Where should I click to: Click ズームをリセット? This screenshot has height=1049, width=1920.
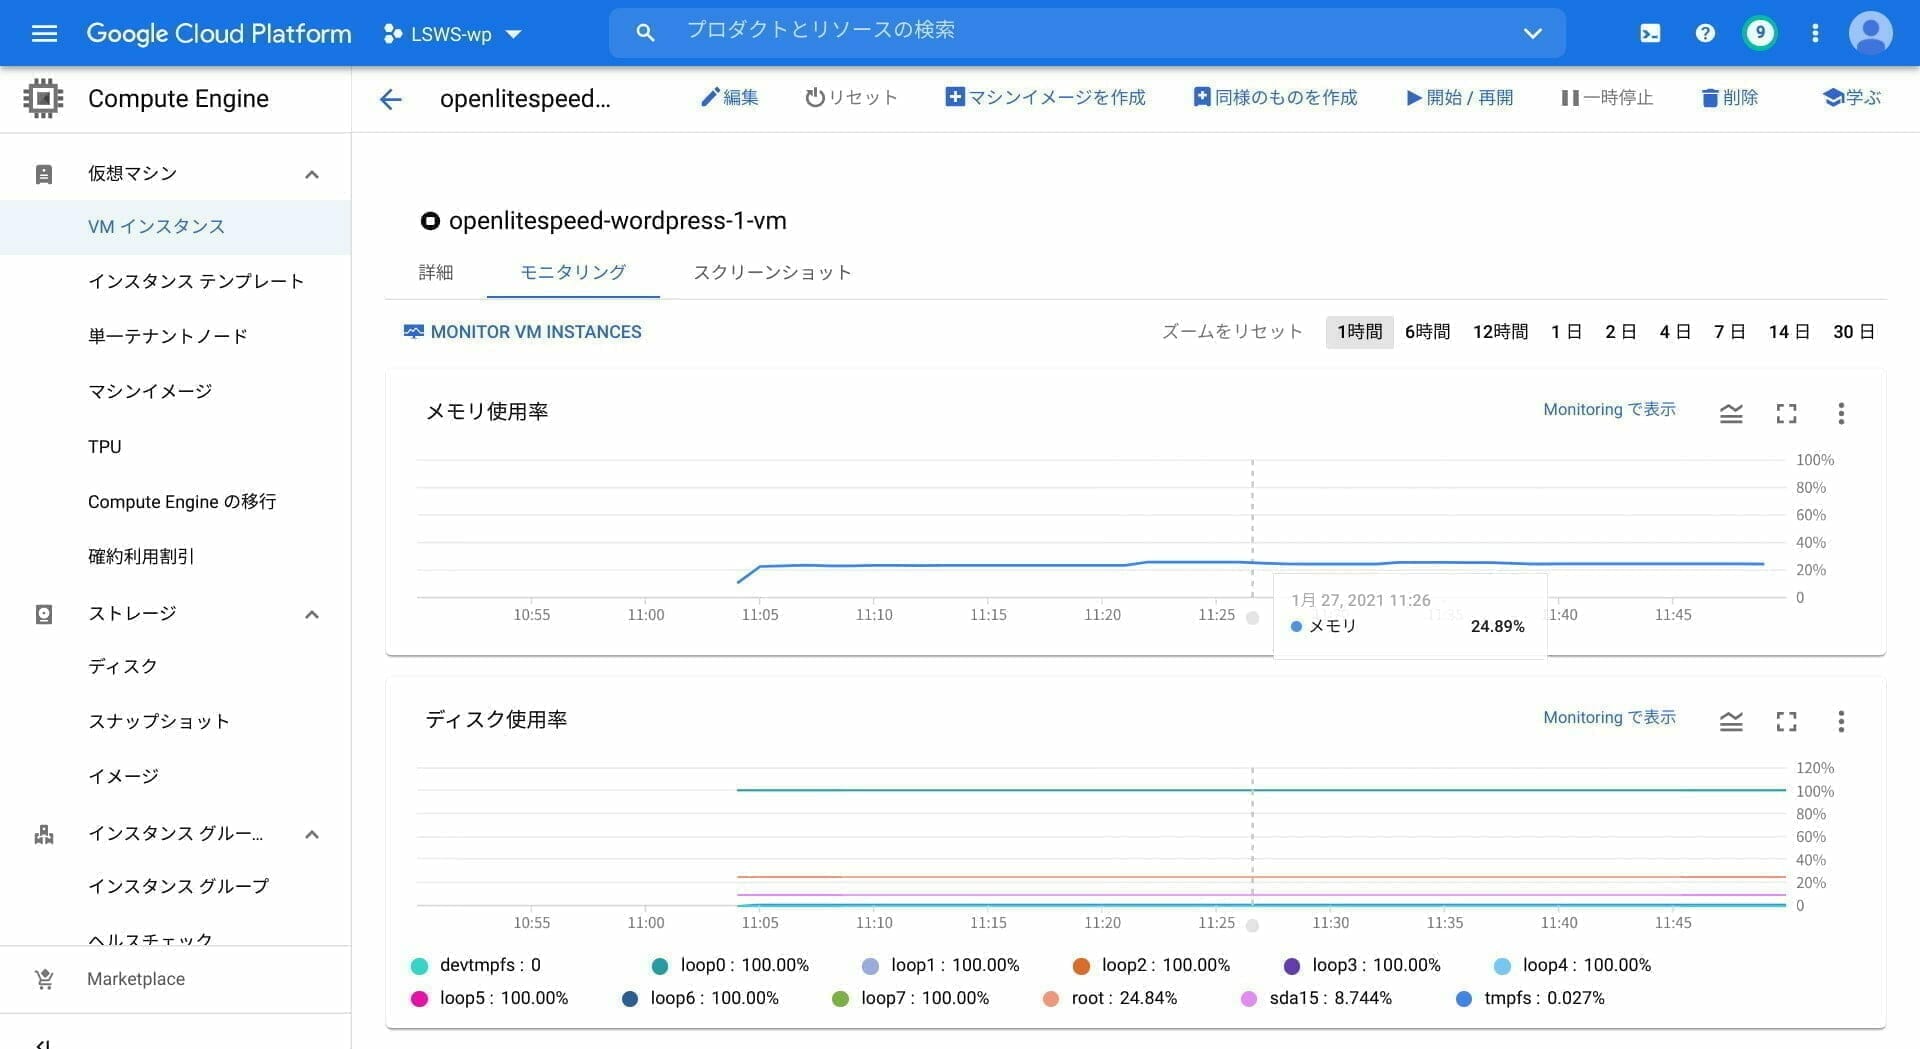tap(1232, 332)
